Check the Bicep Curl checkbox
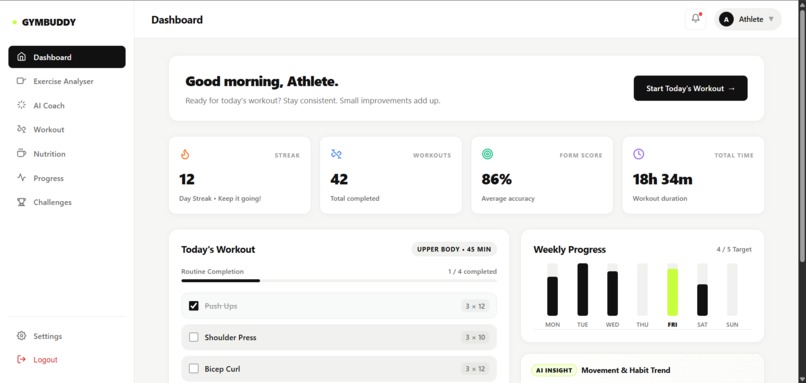 pyautogui.click(x=194, y=369)
